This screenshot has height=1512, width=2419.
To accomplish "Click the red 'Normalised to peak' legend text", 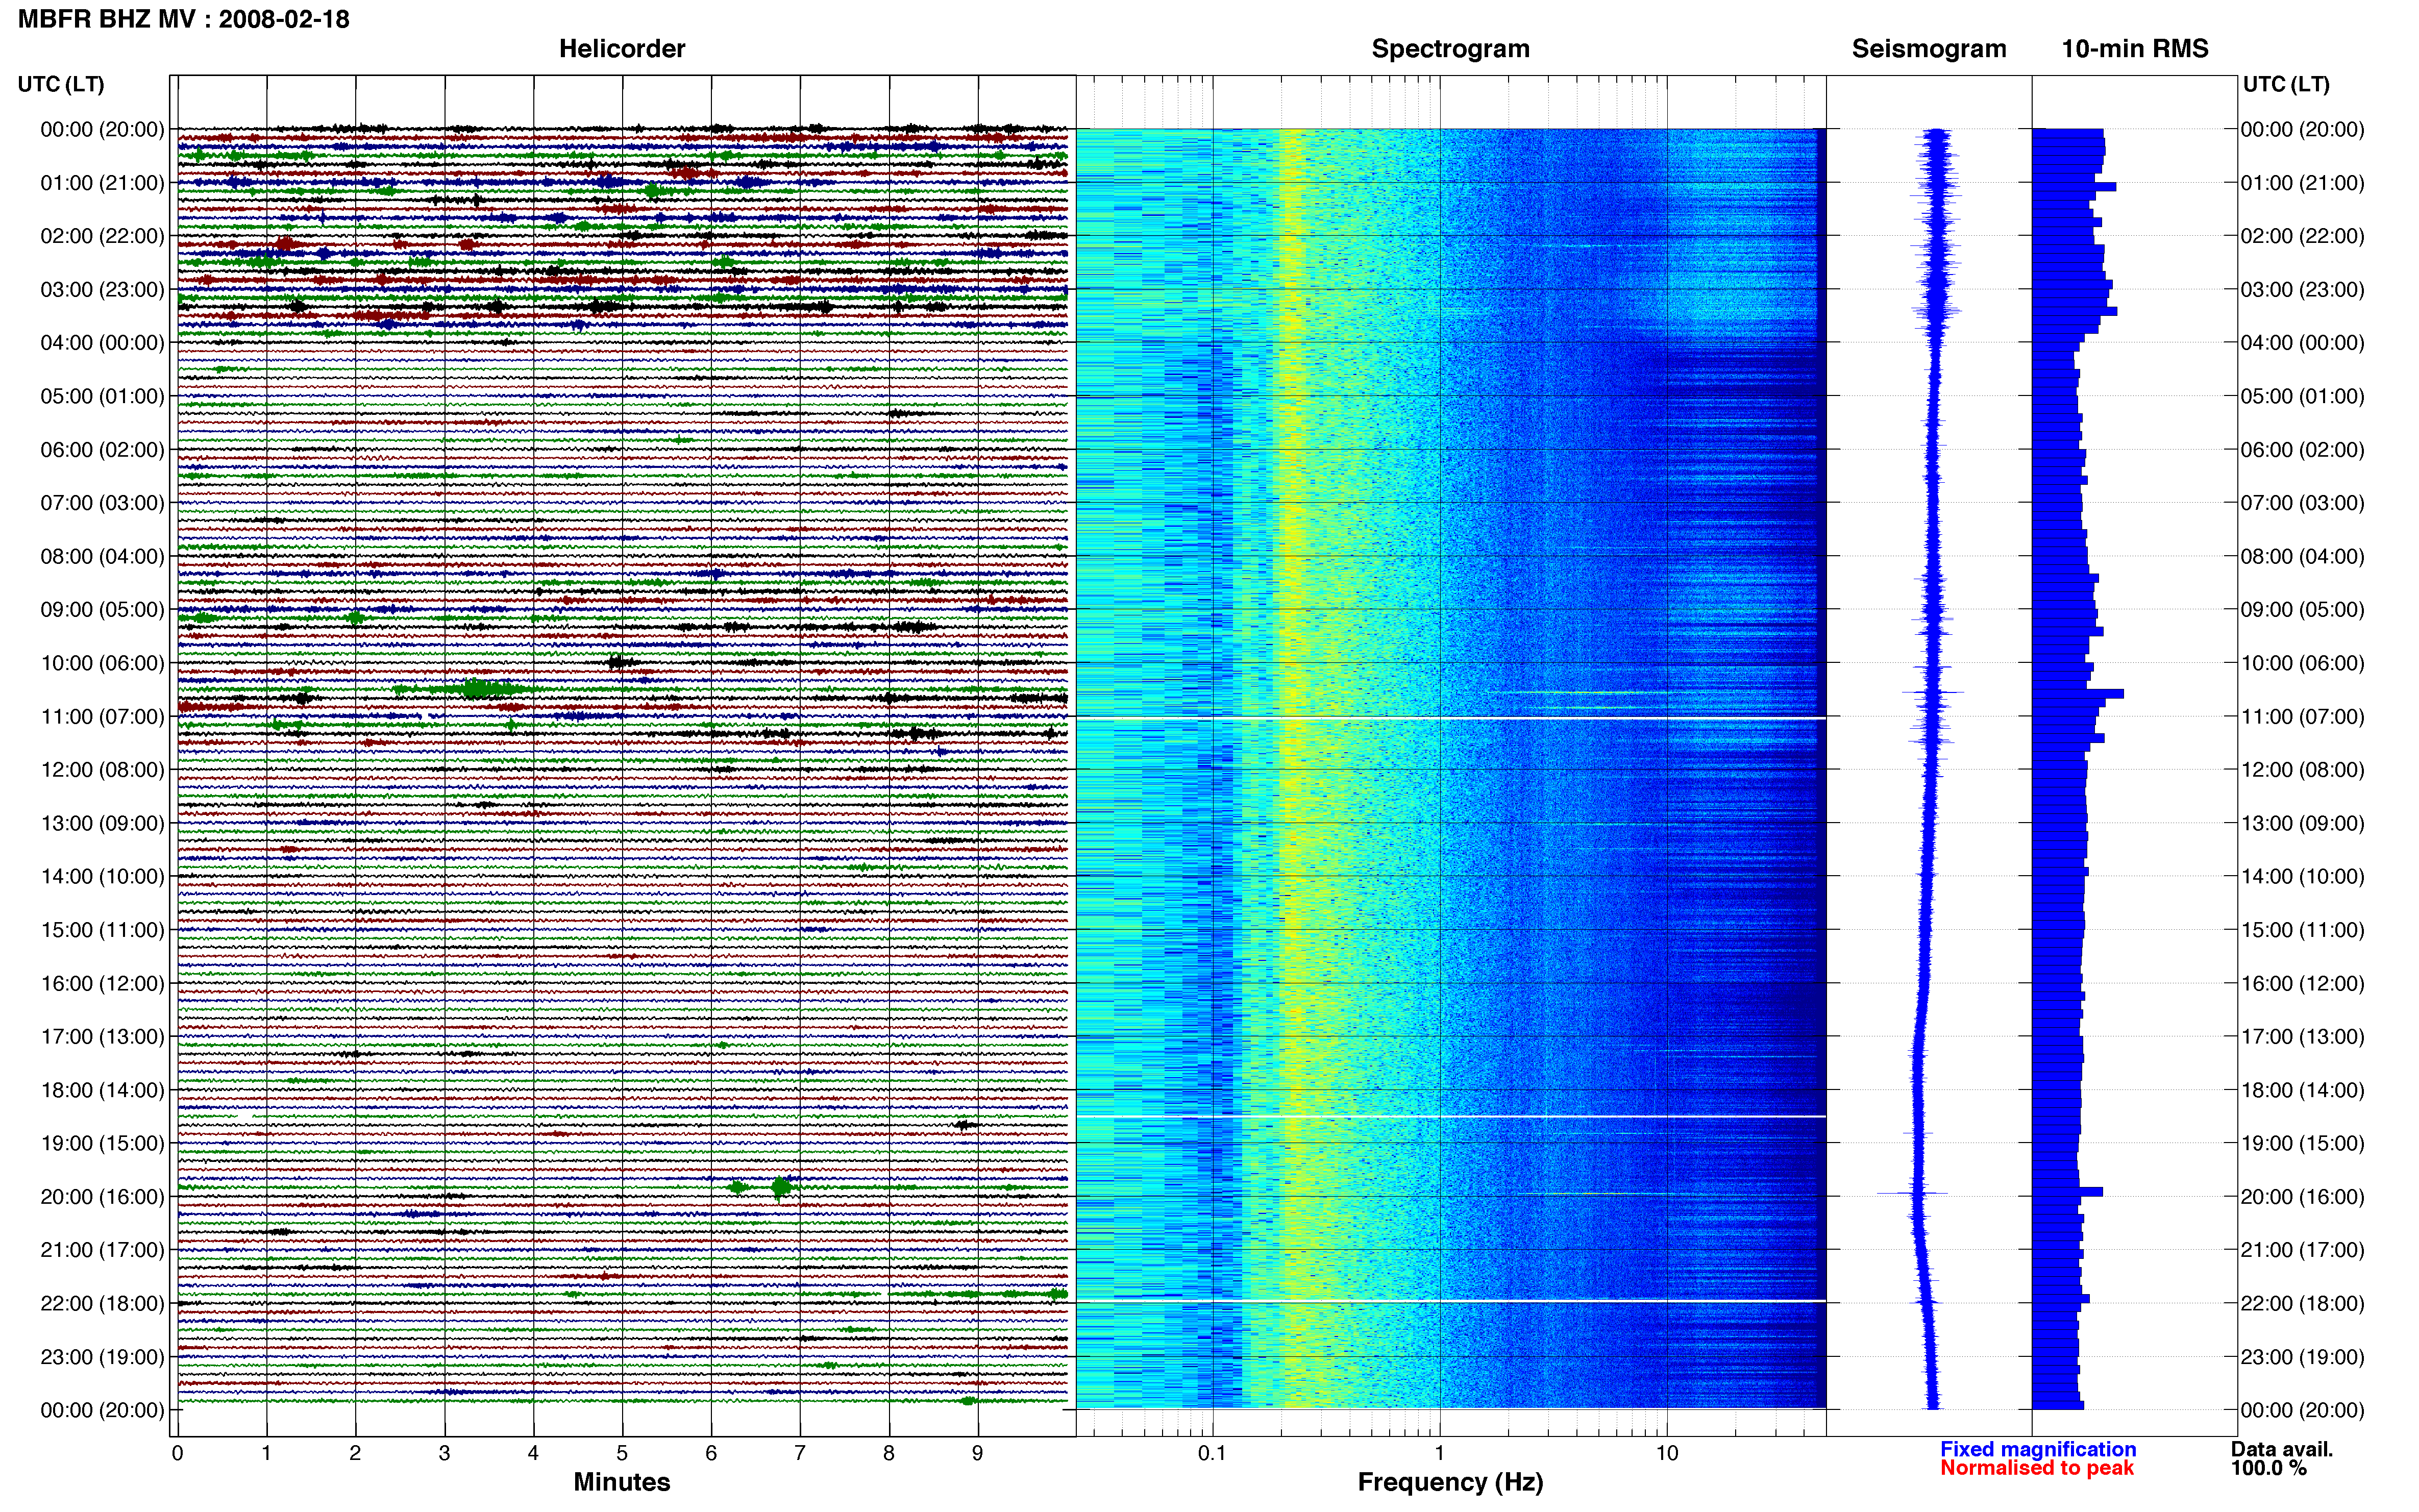I will [x=2037, y=1468].
